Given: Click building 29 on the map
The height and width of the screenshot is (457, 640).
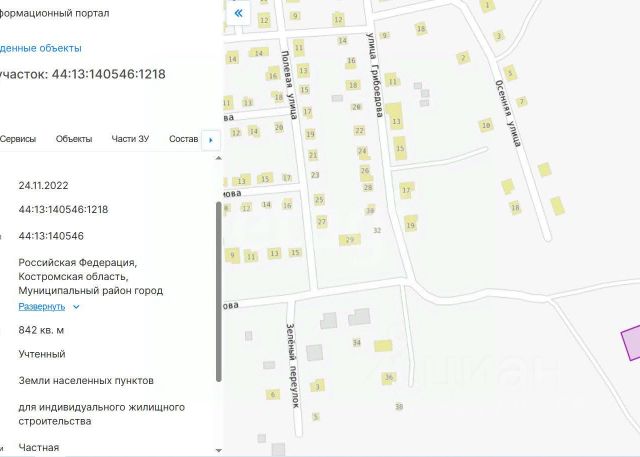Looking at the screenshot, I should 350,240.
